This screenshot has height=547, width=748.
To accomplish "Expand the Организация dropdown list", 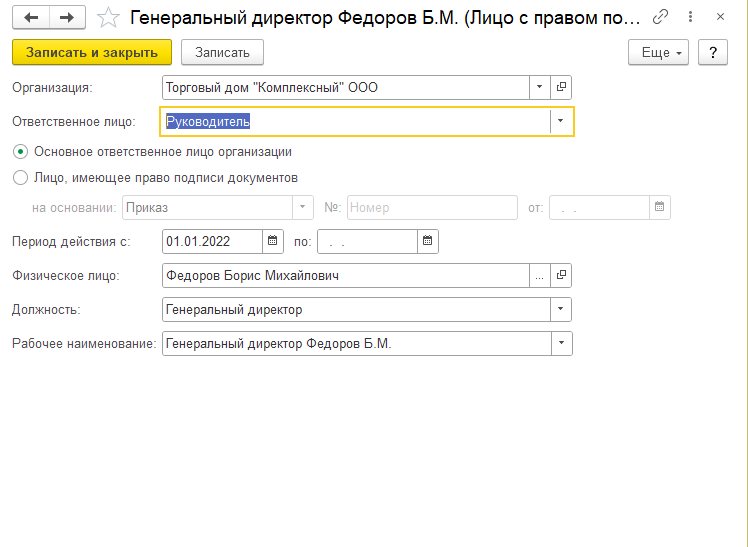I will tap(540, 87).
